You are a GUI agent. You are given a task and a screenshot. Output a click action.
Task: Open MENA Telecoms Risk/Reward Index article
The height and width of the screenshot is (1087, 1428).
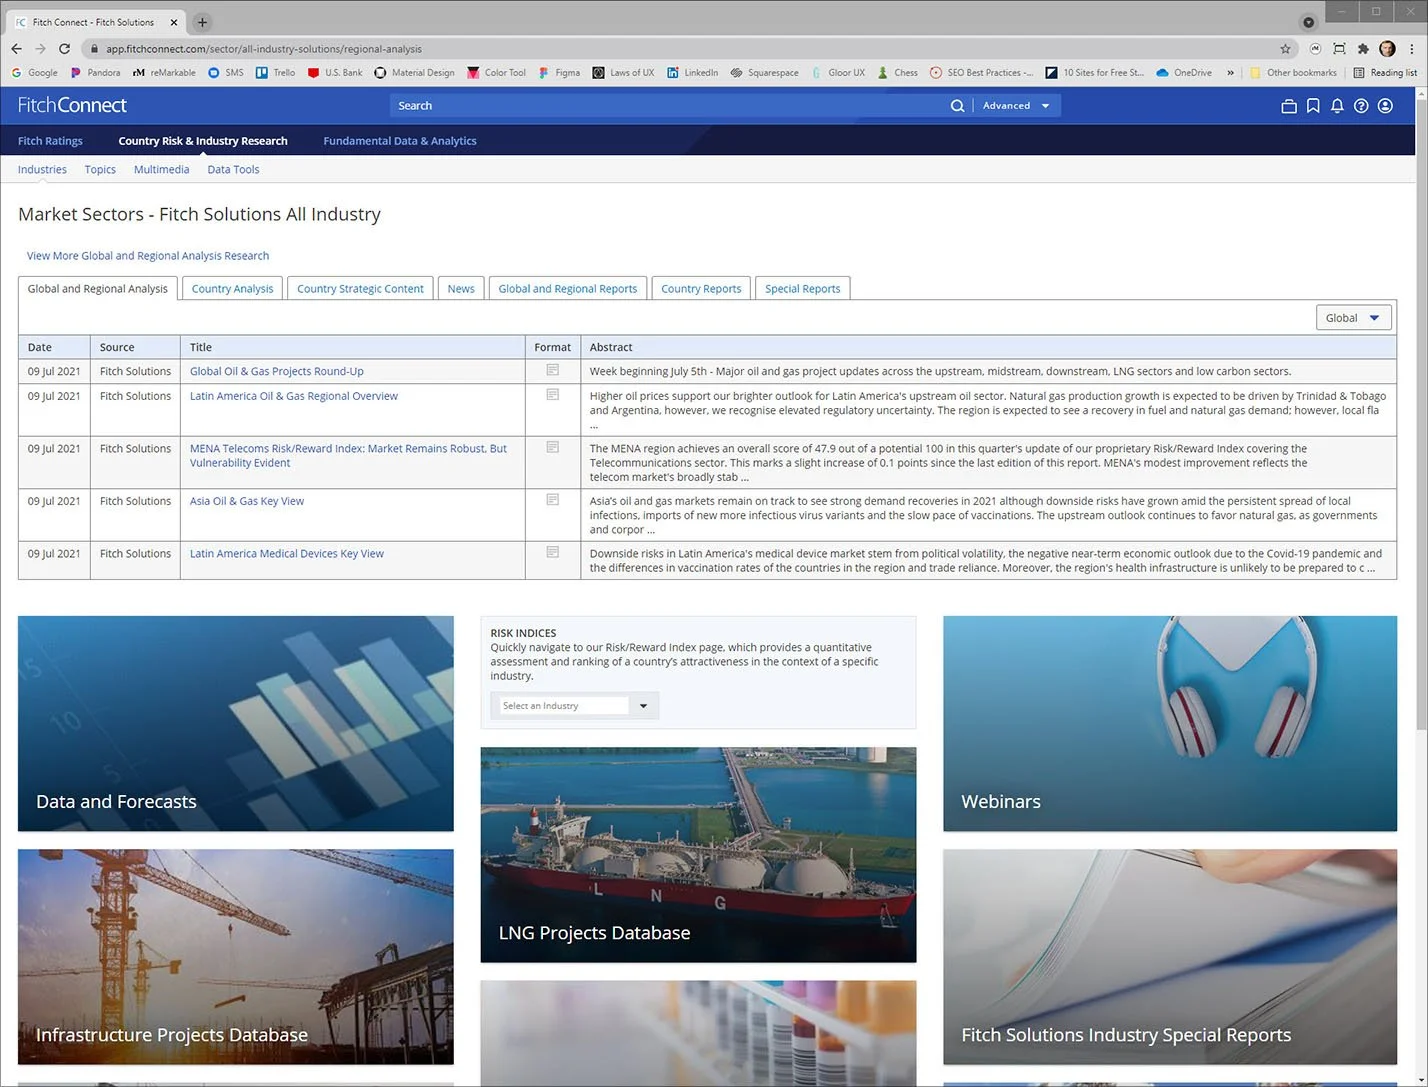(x=348, y=455)
